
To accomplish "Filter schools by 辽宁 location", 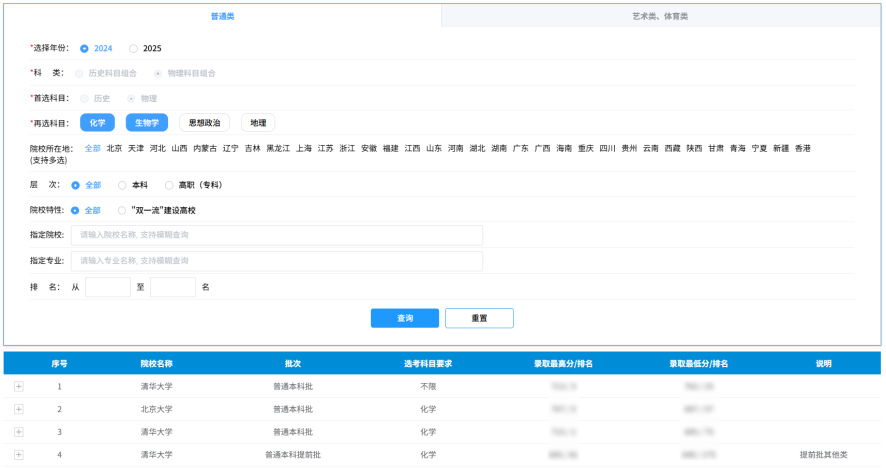I will 231,148.
